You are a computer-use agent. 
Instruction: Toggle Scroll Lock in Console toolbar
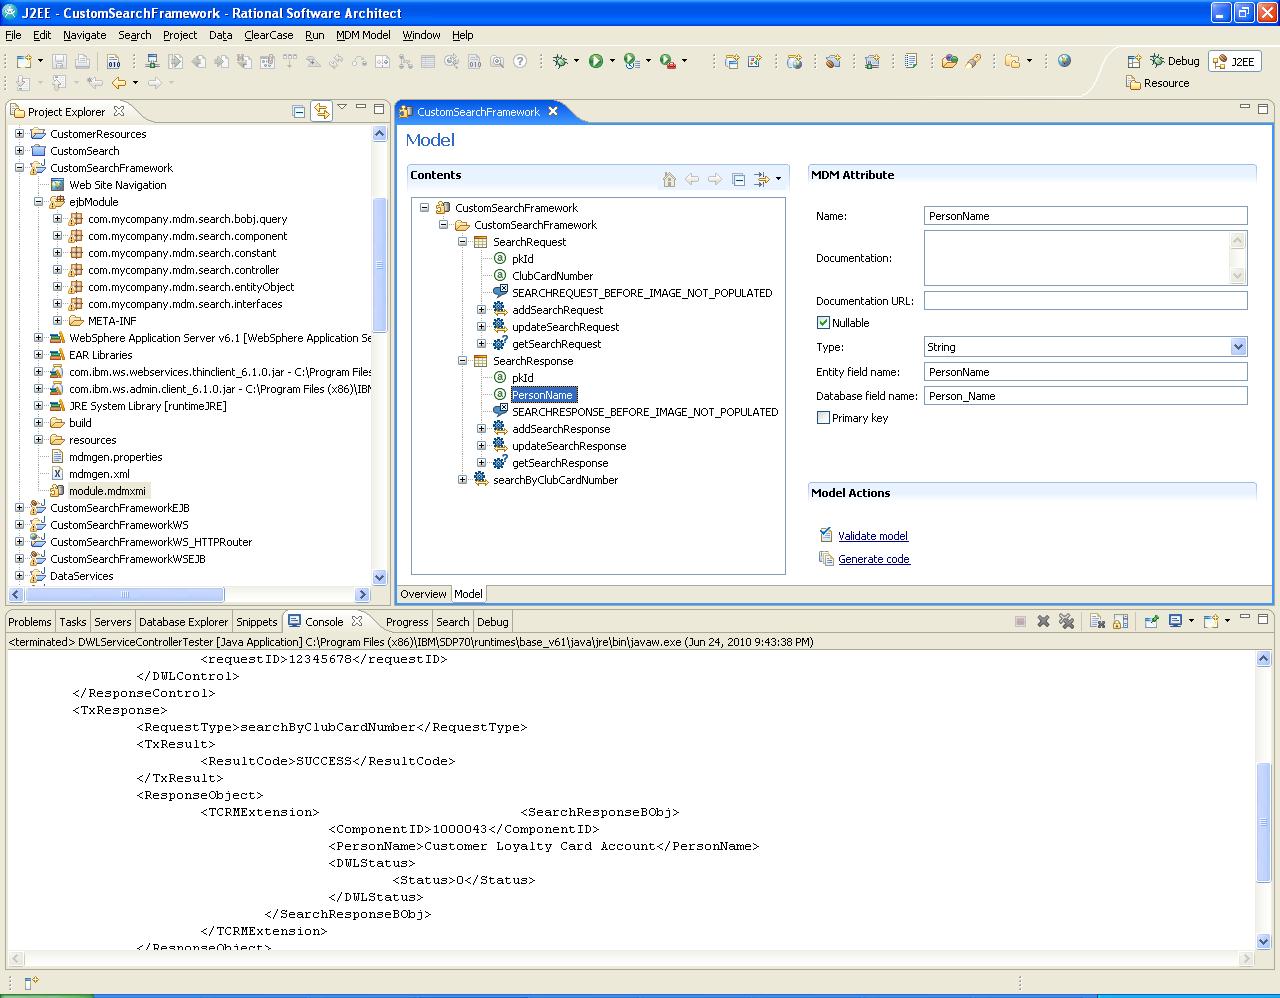tap(1120, 621)
